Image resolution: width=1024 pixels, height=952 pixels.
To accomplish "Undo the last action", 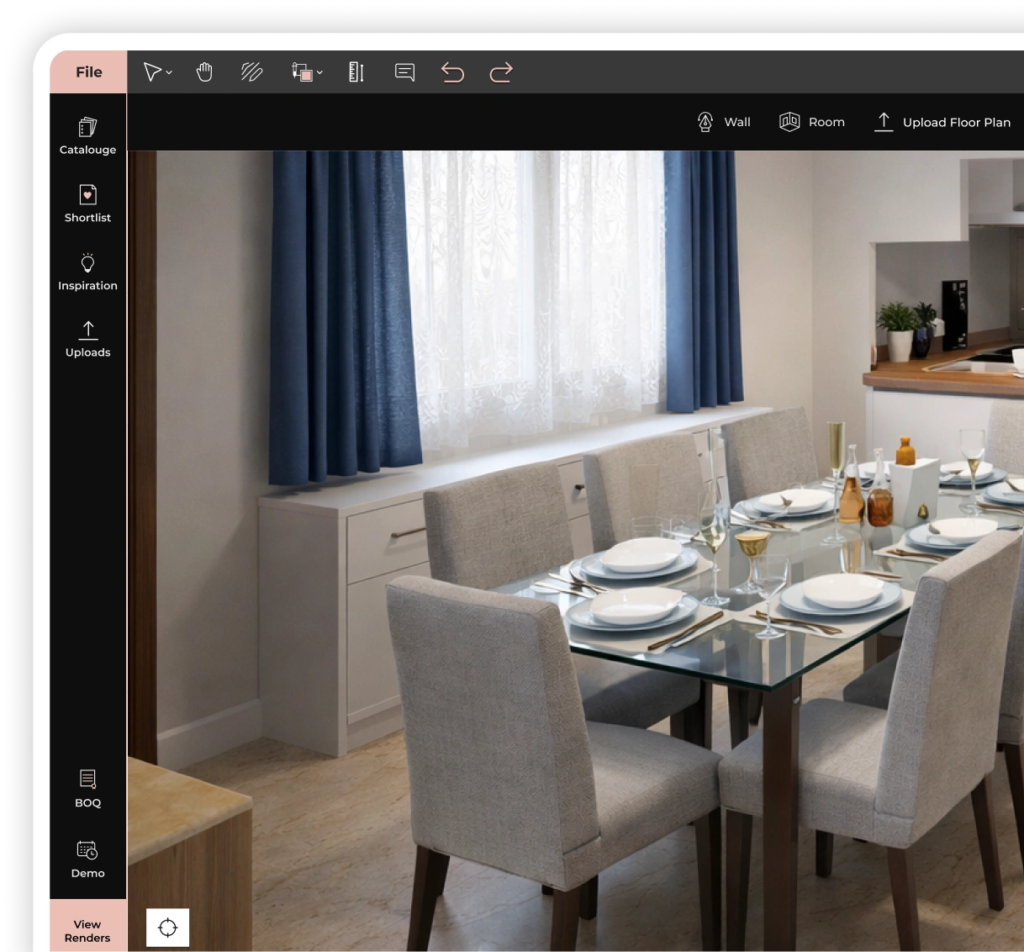I will (x=453, y=72).
